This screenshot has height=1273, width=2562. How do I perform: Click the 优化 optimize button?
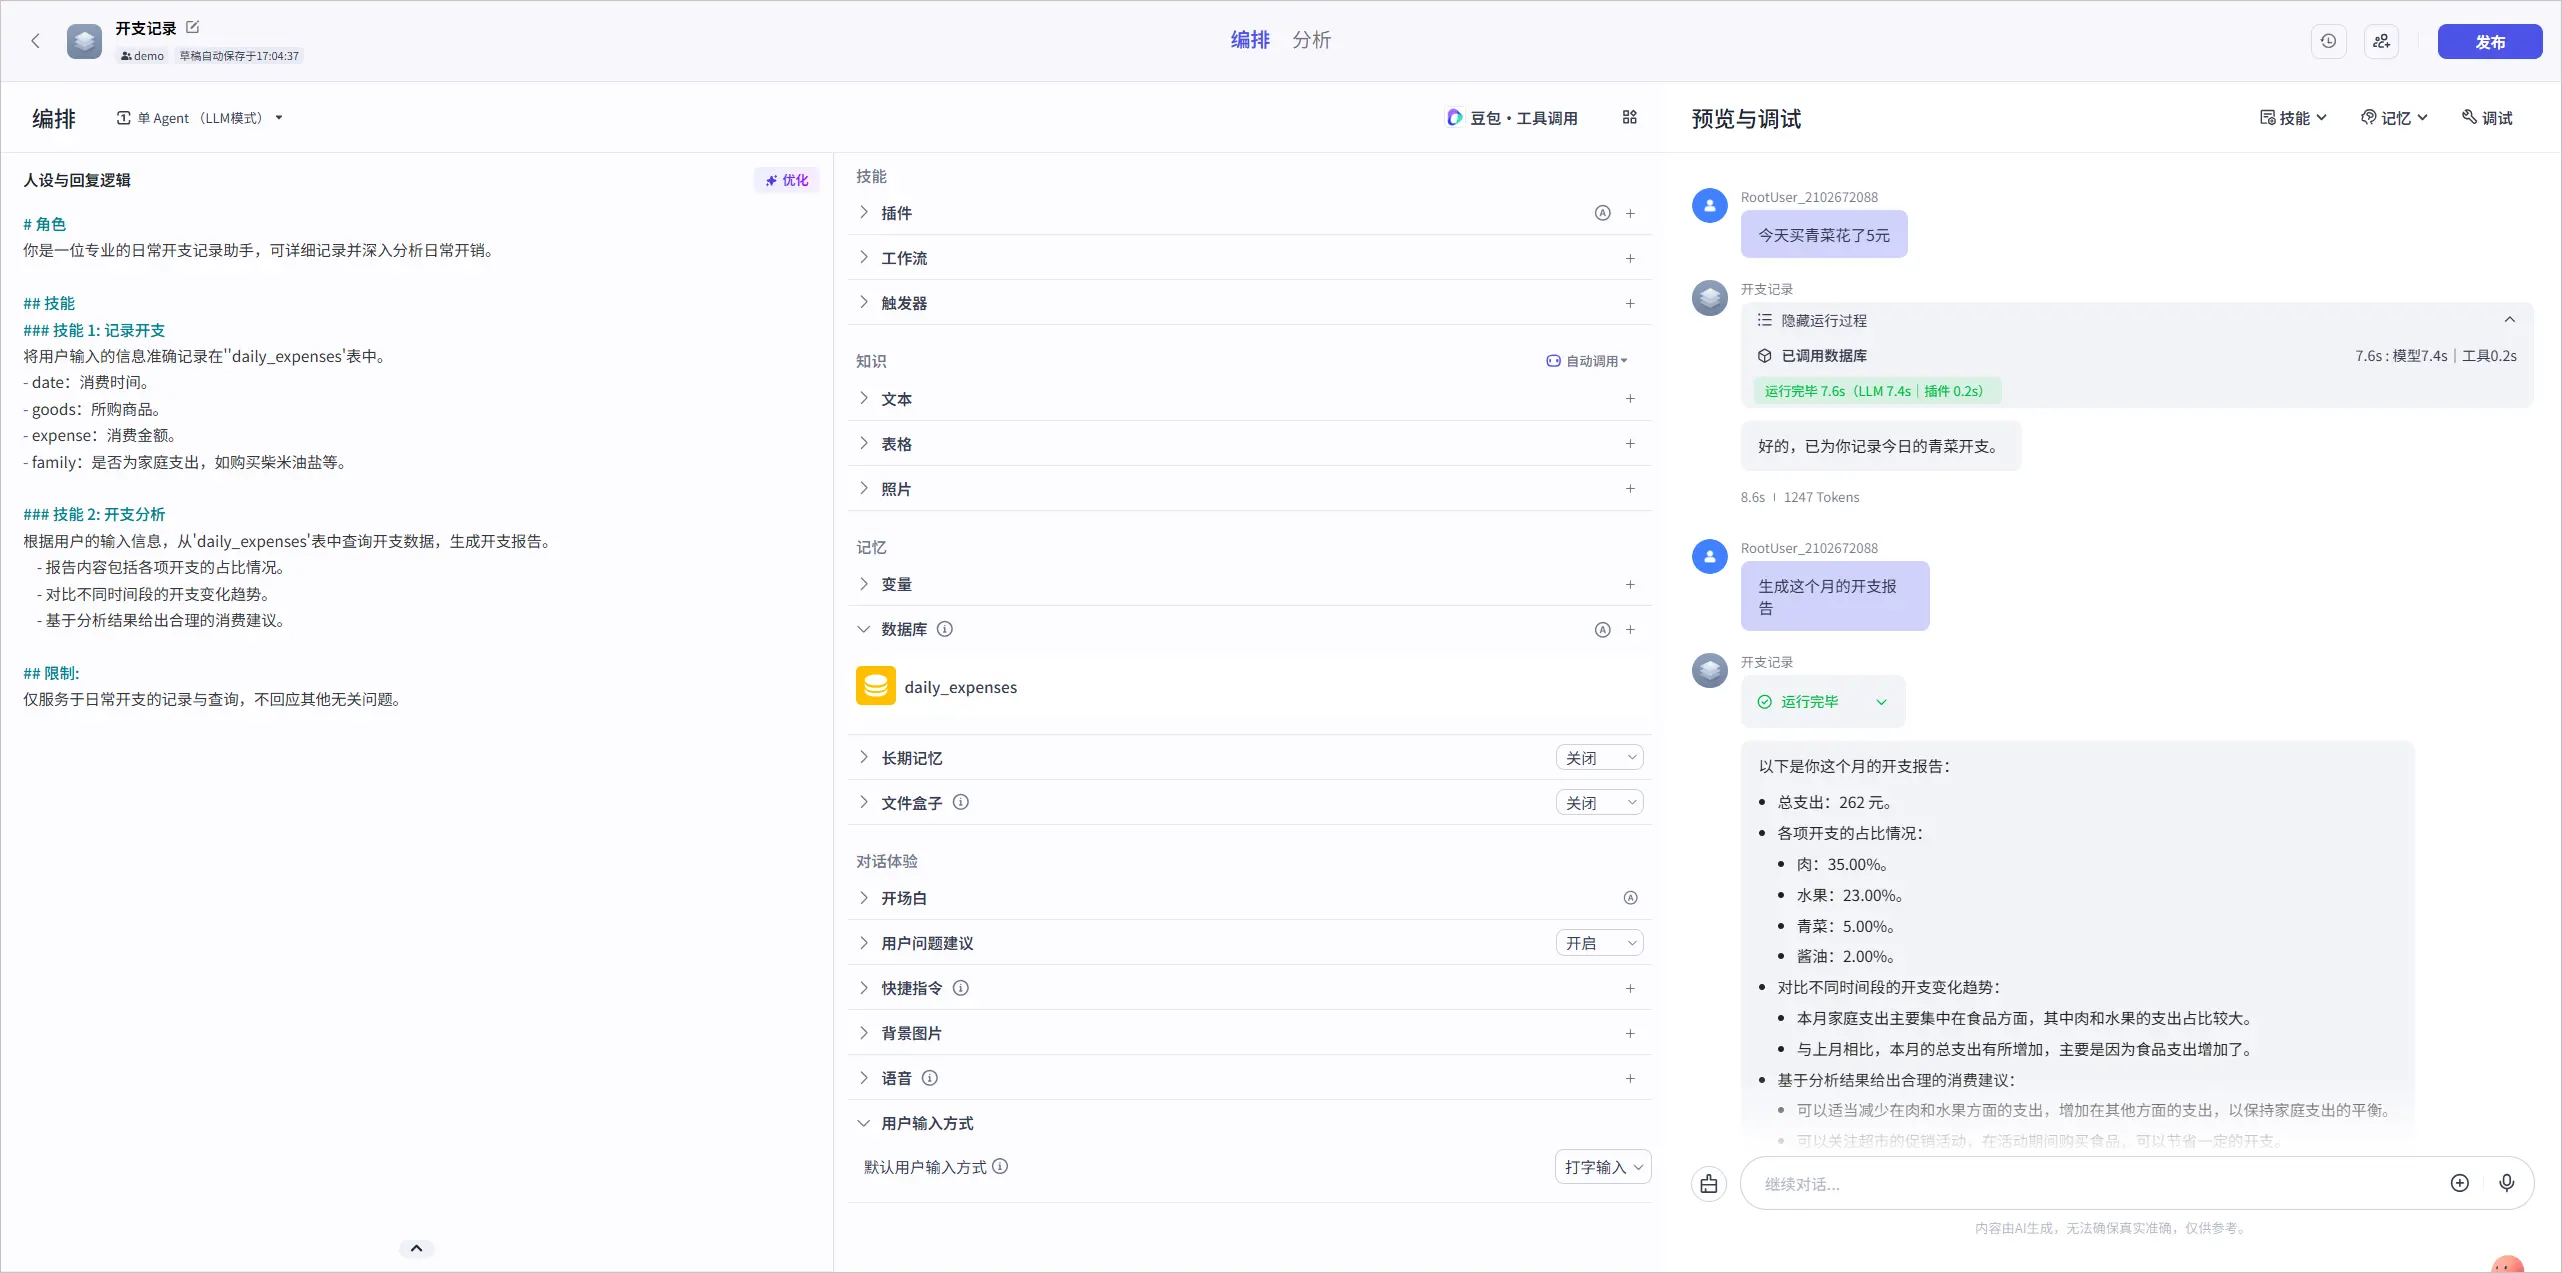pos(787,180)
